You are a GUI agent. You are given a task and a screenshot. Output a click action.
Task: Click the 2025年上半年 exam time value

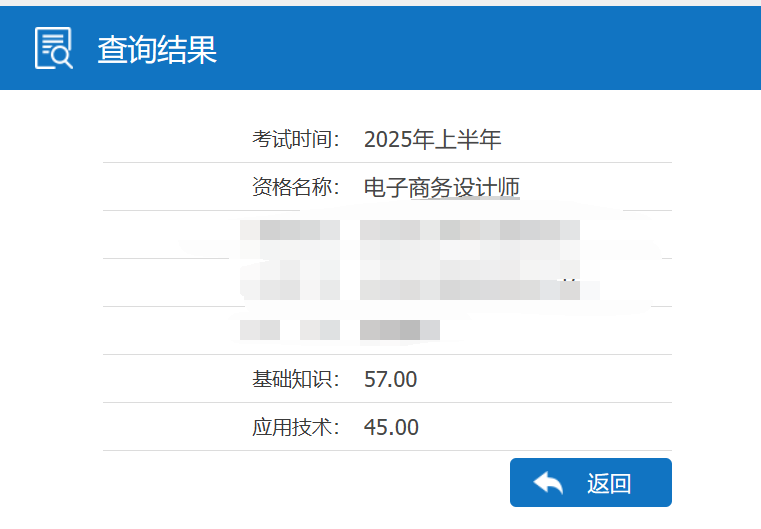432,139
